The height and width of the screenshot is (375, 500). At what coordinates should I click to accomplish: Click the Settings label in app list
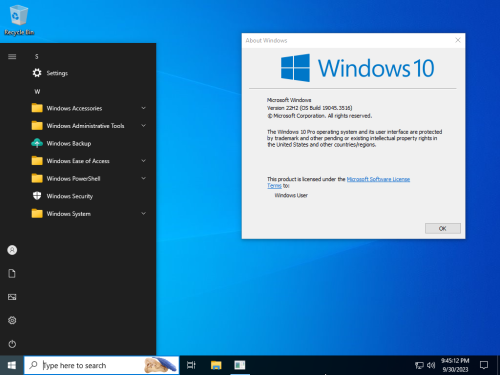57,73
